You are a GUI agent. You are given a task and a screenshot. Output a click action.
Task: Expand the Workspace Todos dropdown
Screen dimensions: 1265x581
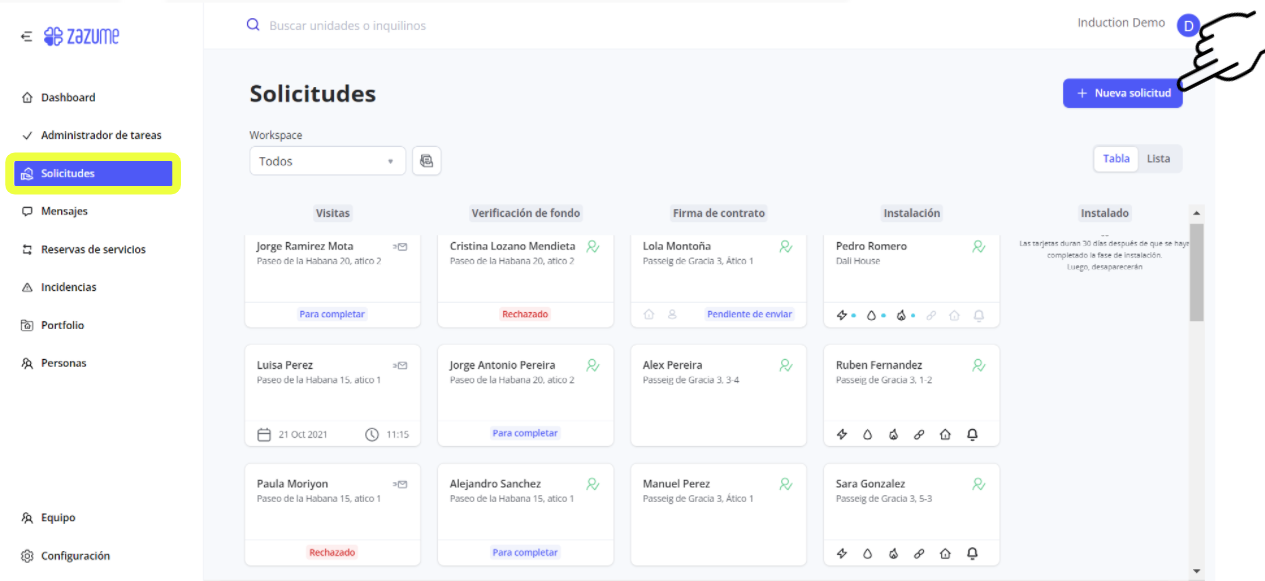point(327,161)
